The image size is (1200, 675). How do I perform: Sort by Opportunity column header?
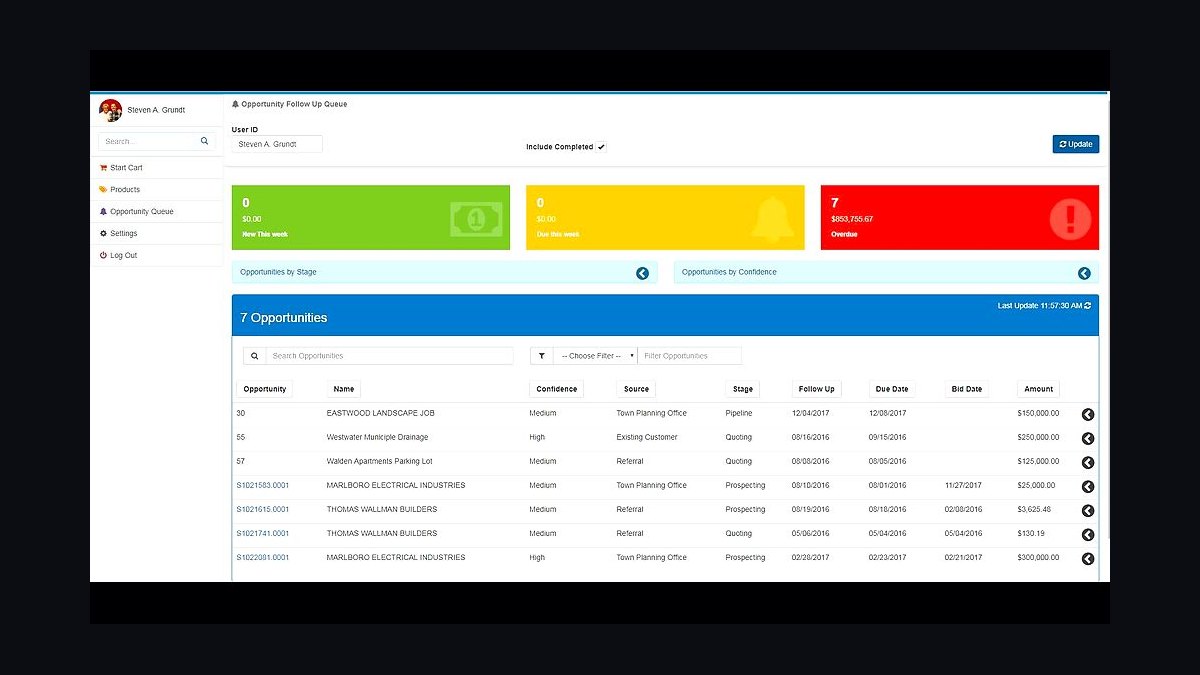(x=265, y=389)
